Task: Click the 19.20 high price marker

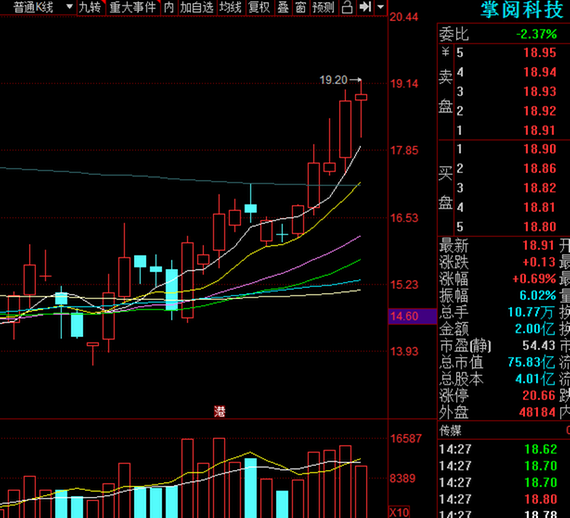Action: 333,80
